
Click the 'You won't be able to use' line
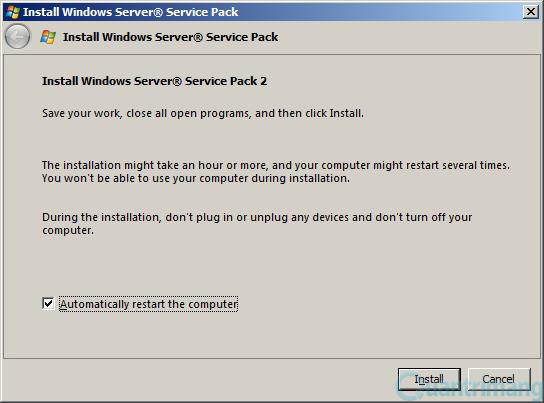point(196,178)
